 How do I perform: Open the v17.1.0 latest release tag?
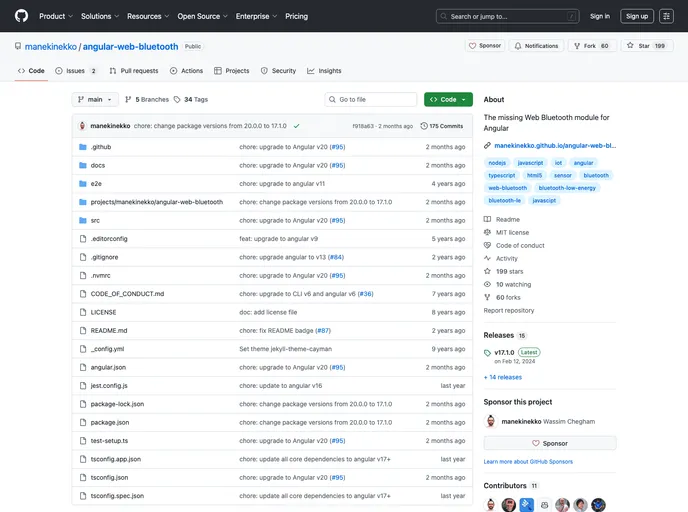click(x=504, y=353)
